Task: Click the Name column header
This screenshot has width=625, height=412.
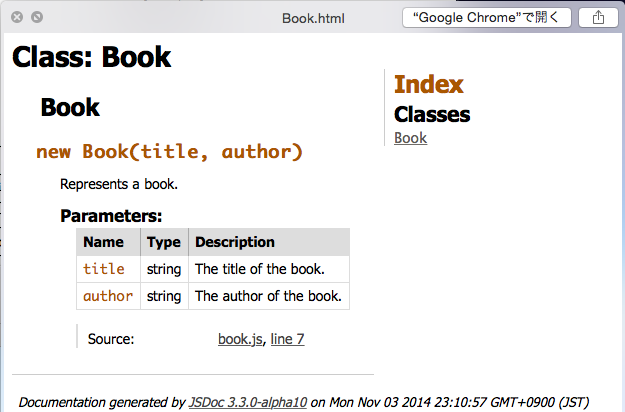Action: point(103,242)
